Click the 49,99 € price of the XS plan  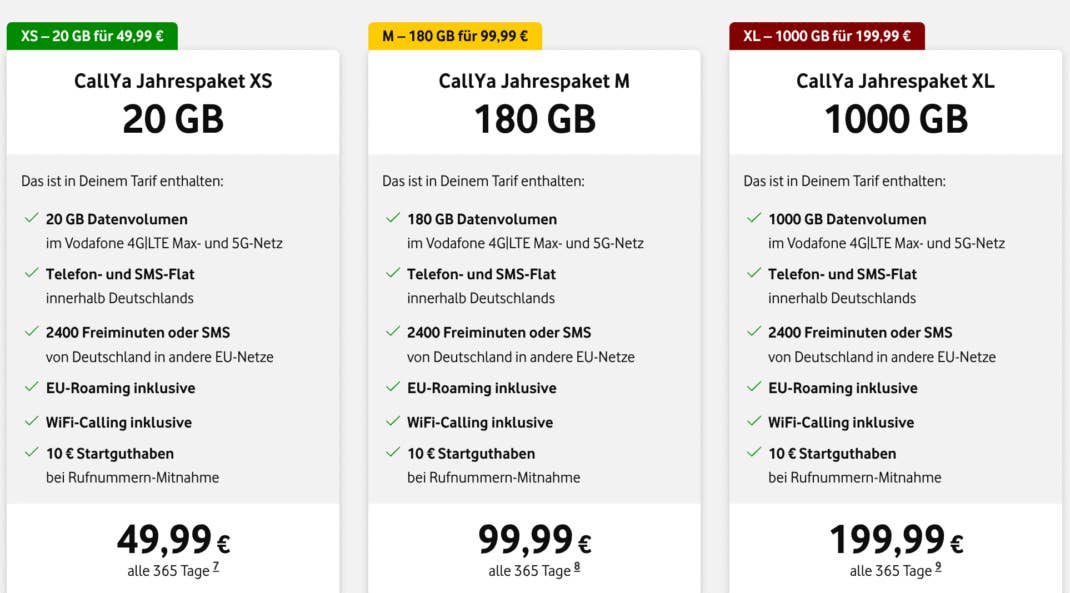coord(173,540)
